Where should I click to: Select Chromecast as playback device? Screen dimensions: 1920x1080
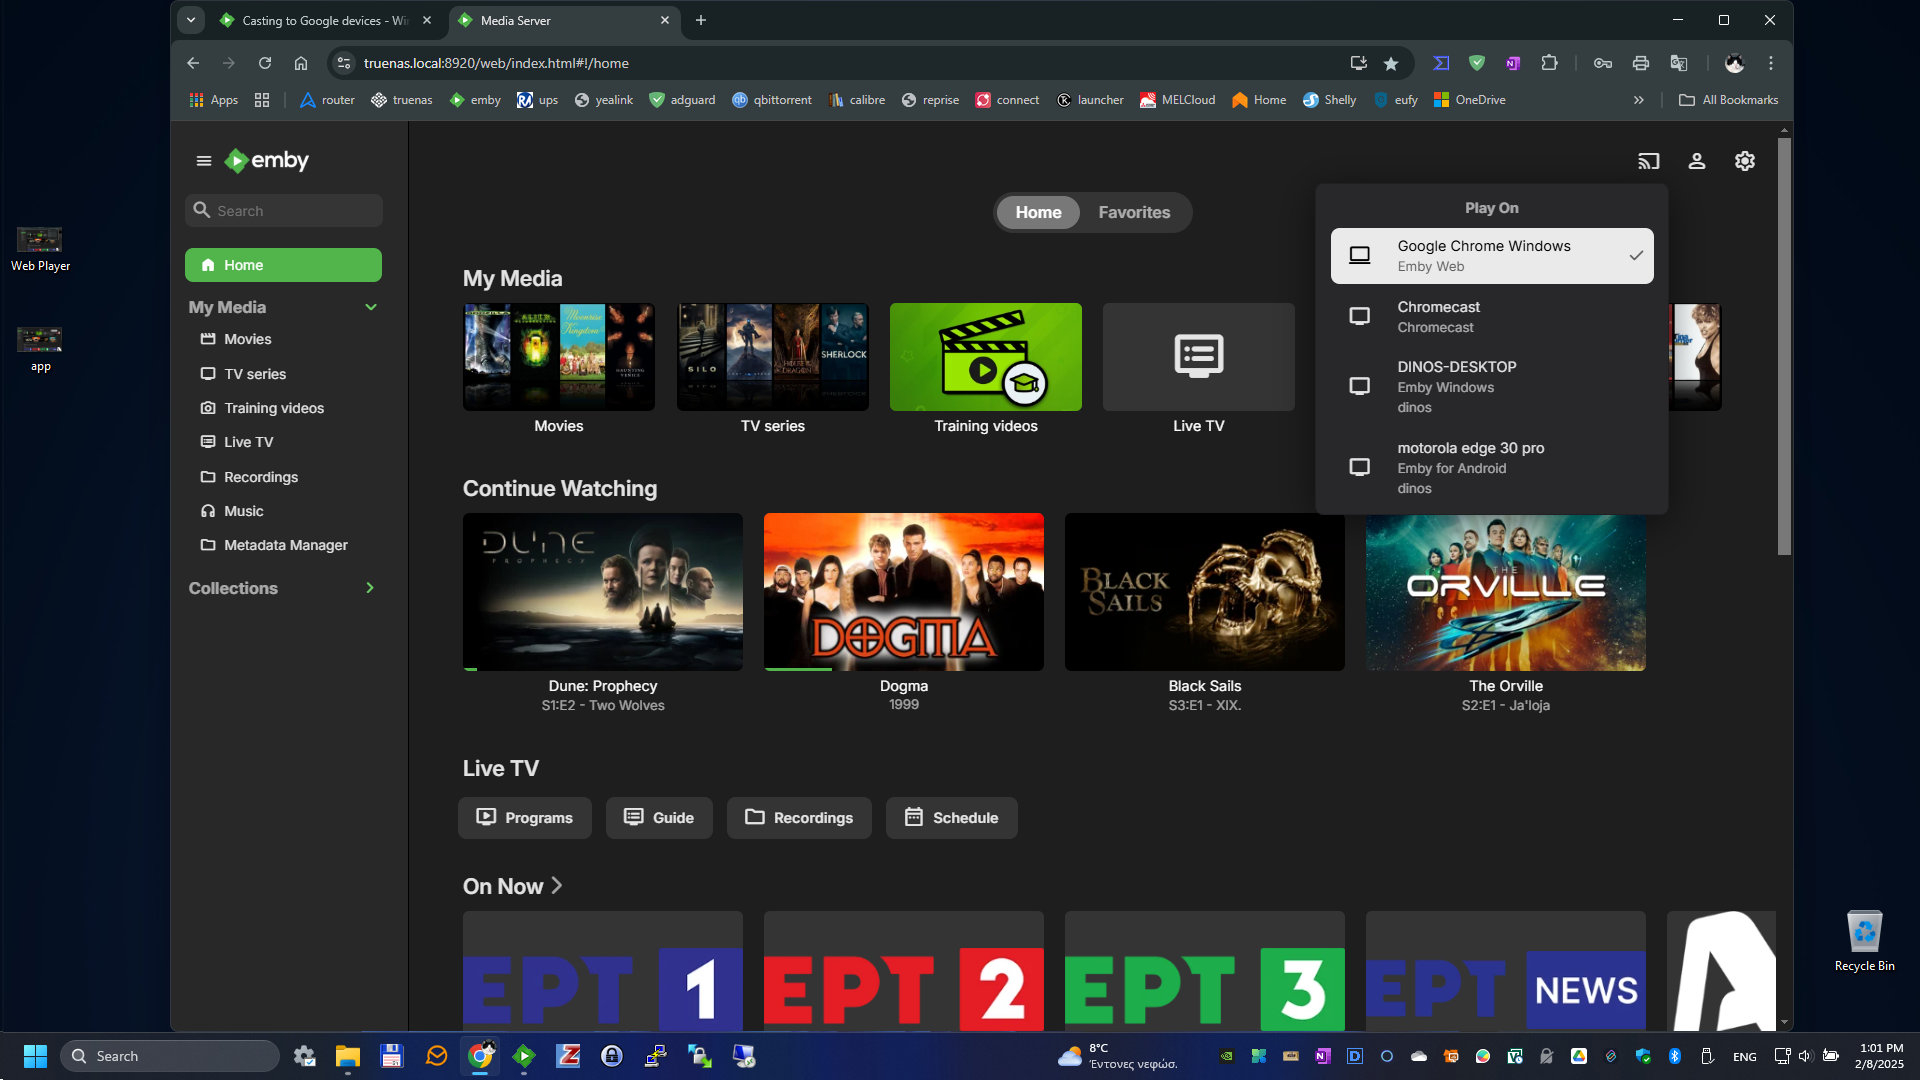(1492, 317)
